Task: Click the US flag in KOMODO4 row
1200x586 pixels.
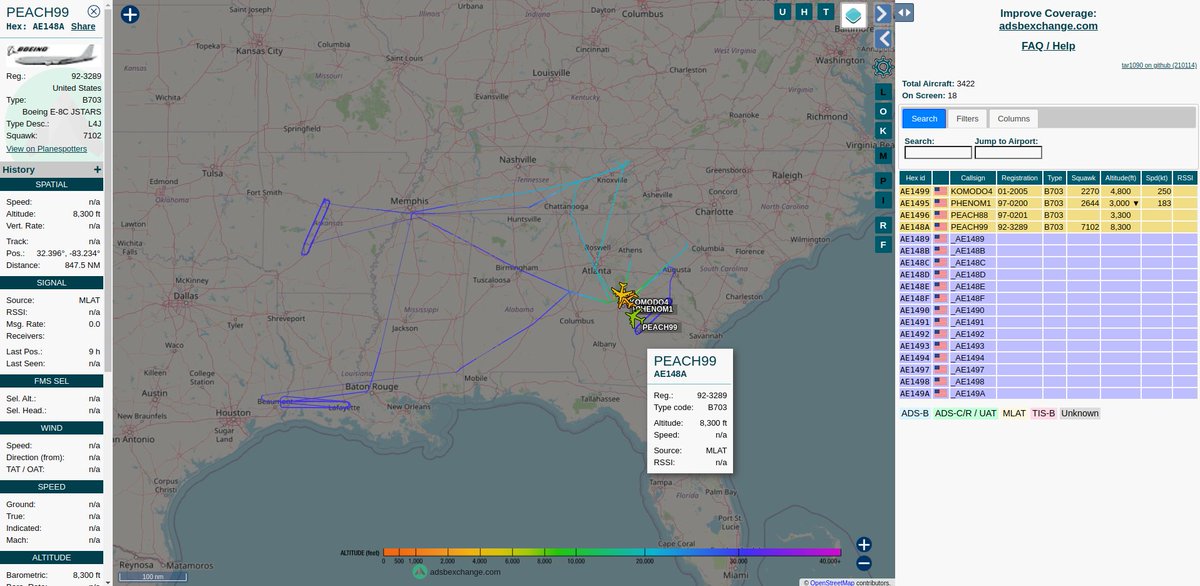Action: [939, 191]
